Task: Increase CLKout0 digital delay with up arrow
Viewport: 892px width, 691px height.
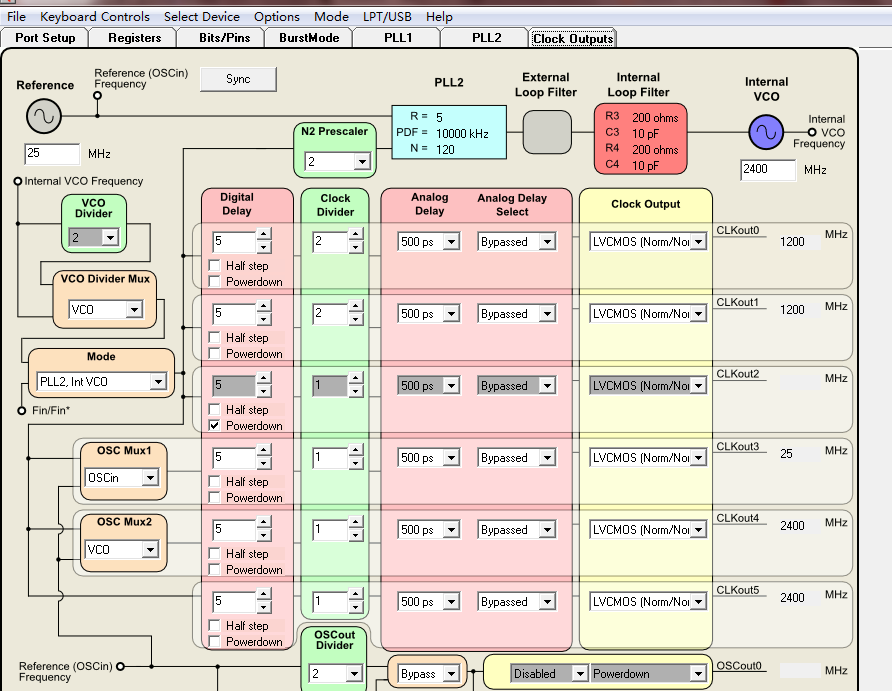Action: tap(264, 235)
